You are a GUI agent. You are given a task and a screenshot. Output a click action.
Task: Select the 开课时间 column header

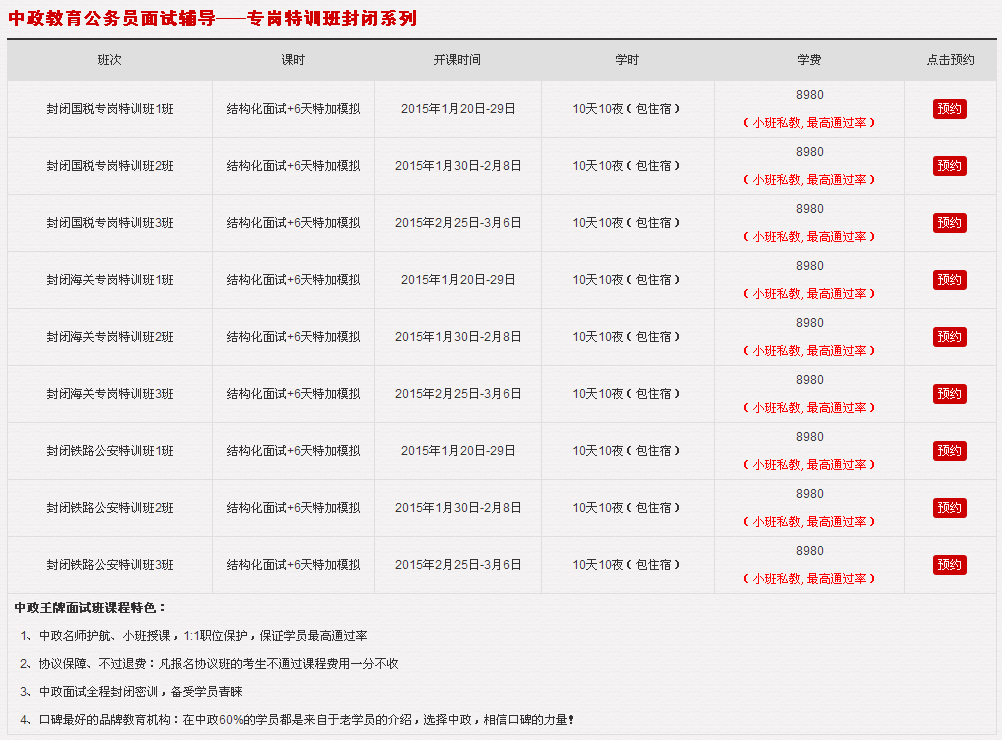tap(457, 60)
